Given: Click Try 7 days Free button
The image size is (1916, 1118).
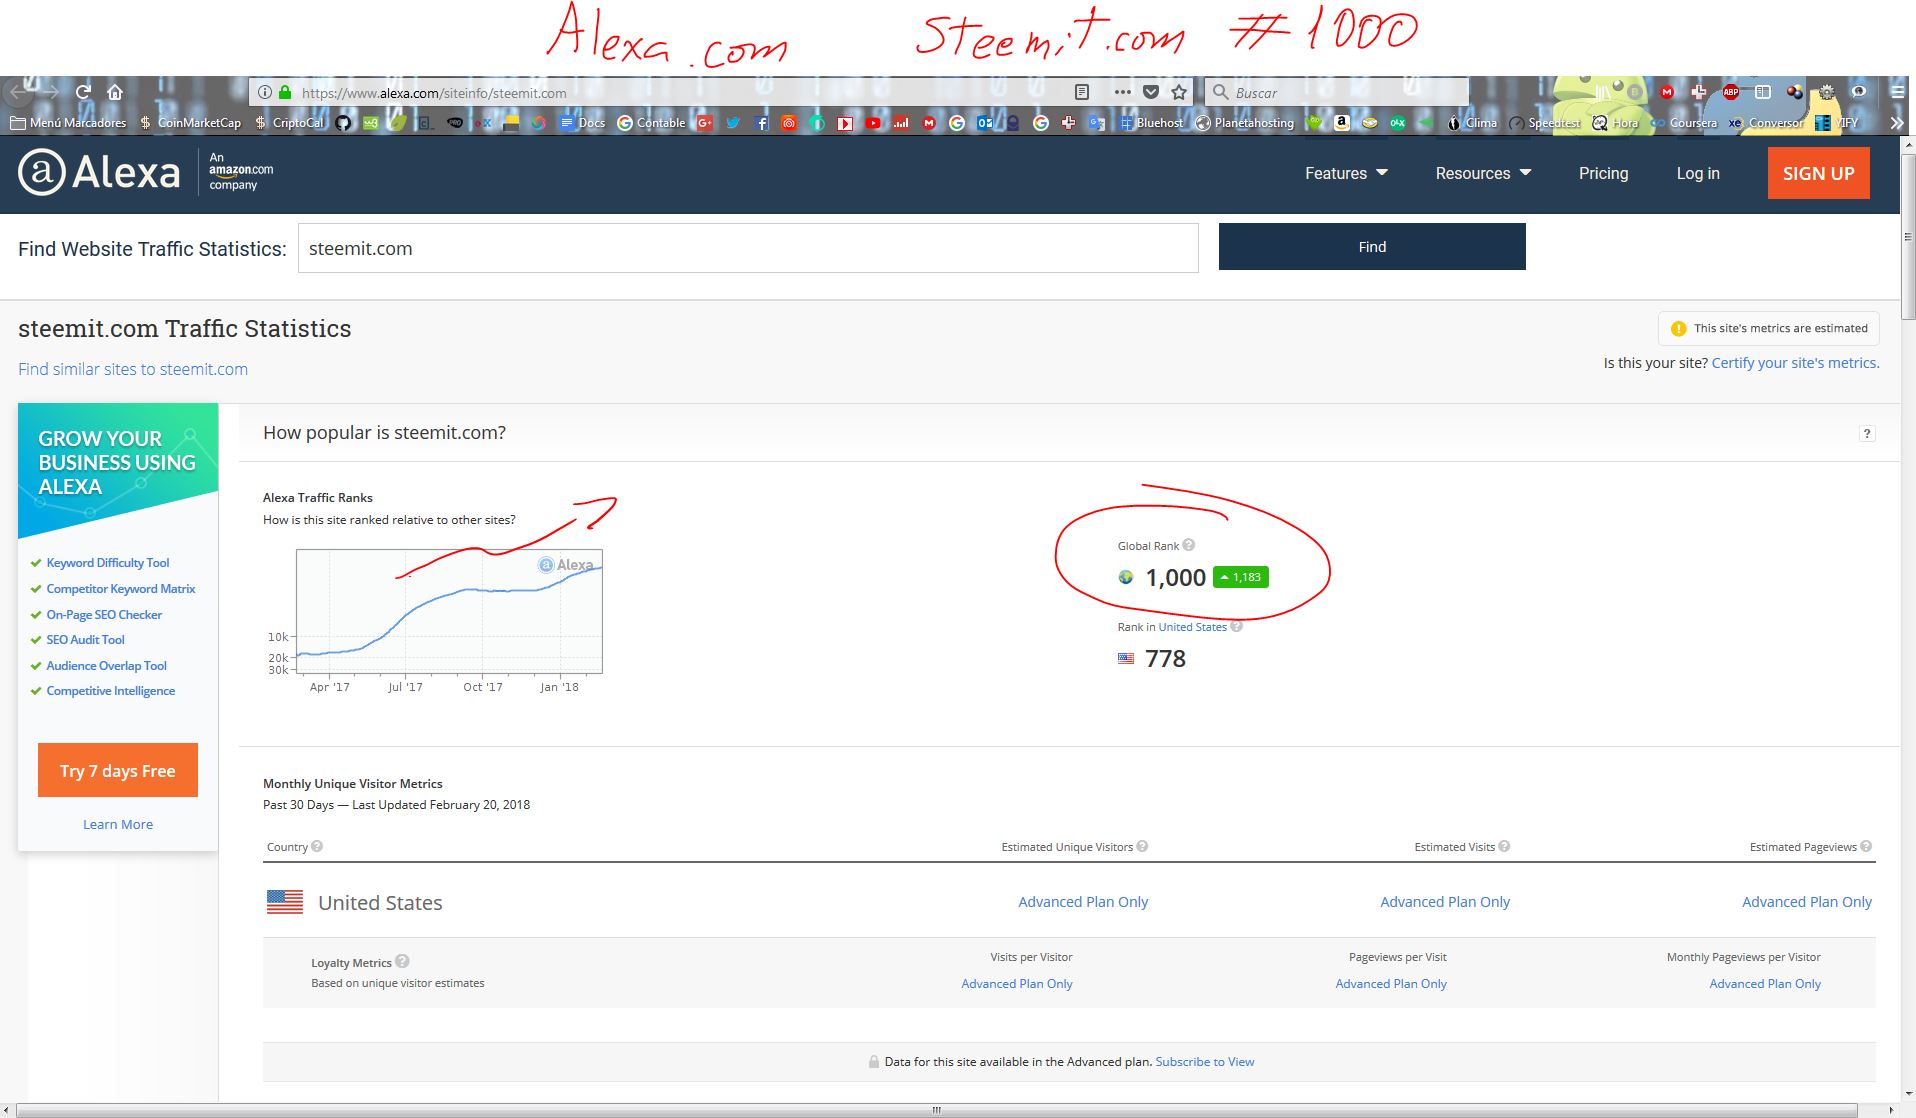Looking at the screenshot, I should pyautogui.click(x=118, y=770).
